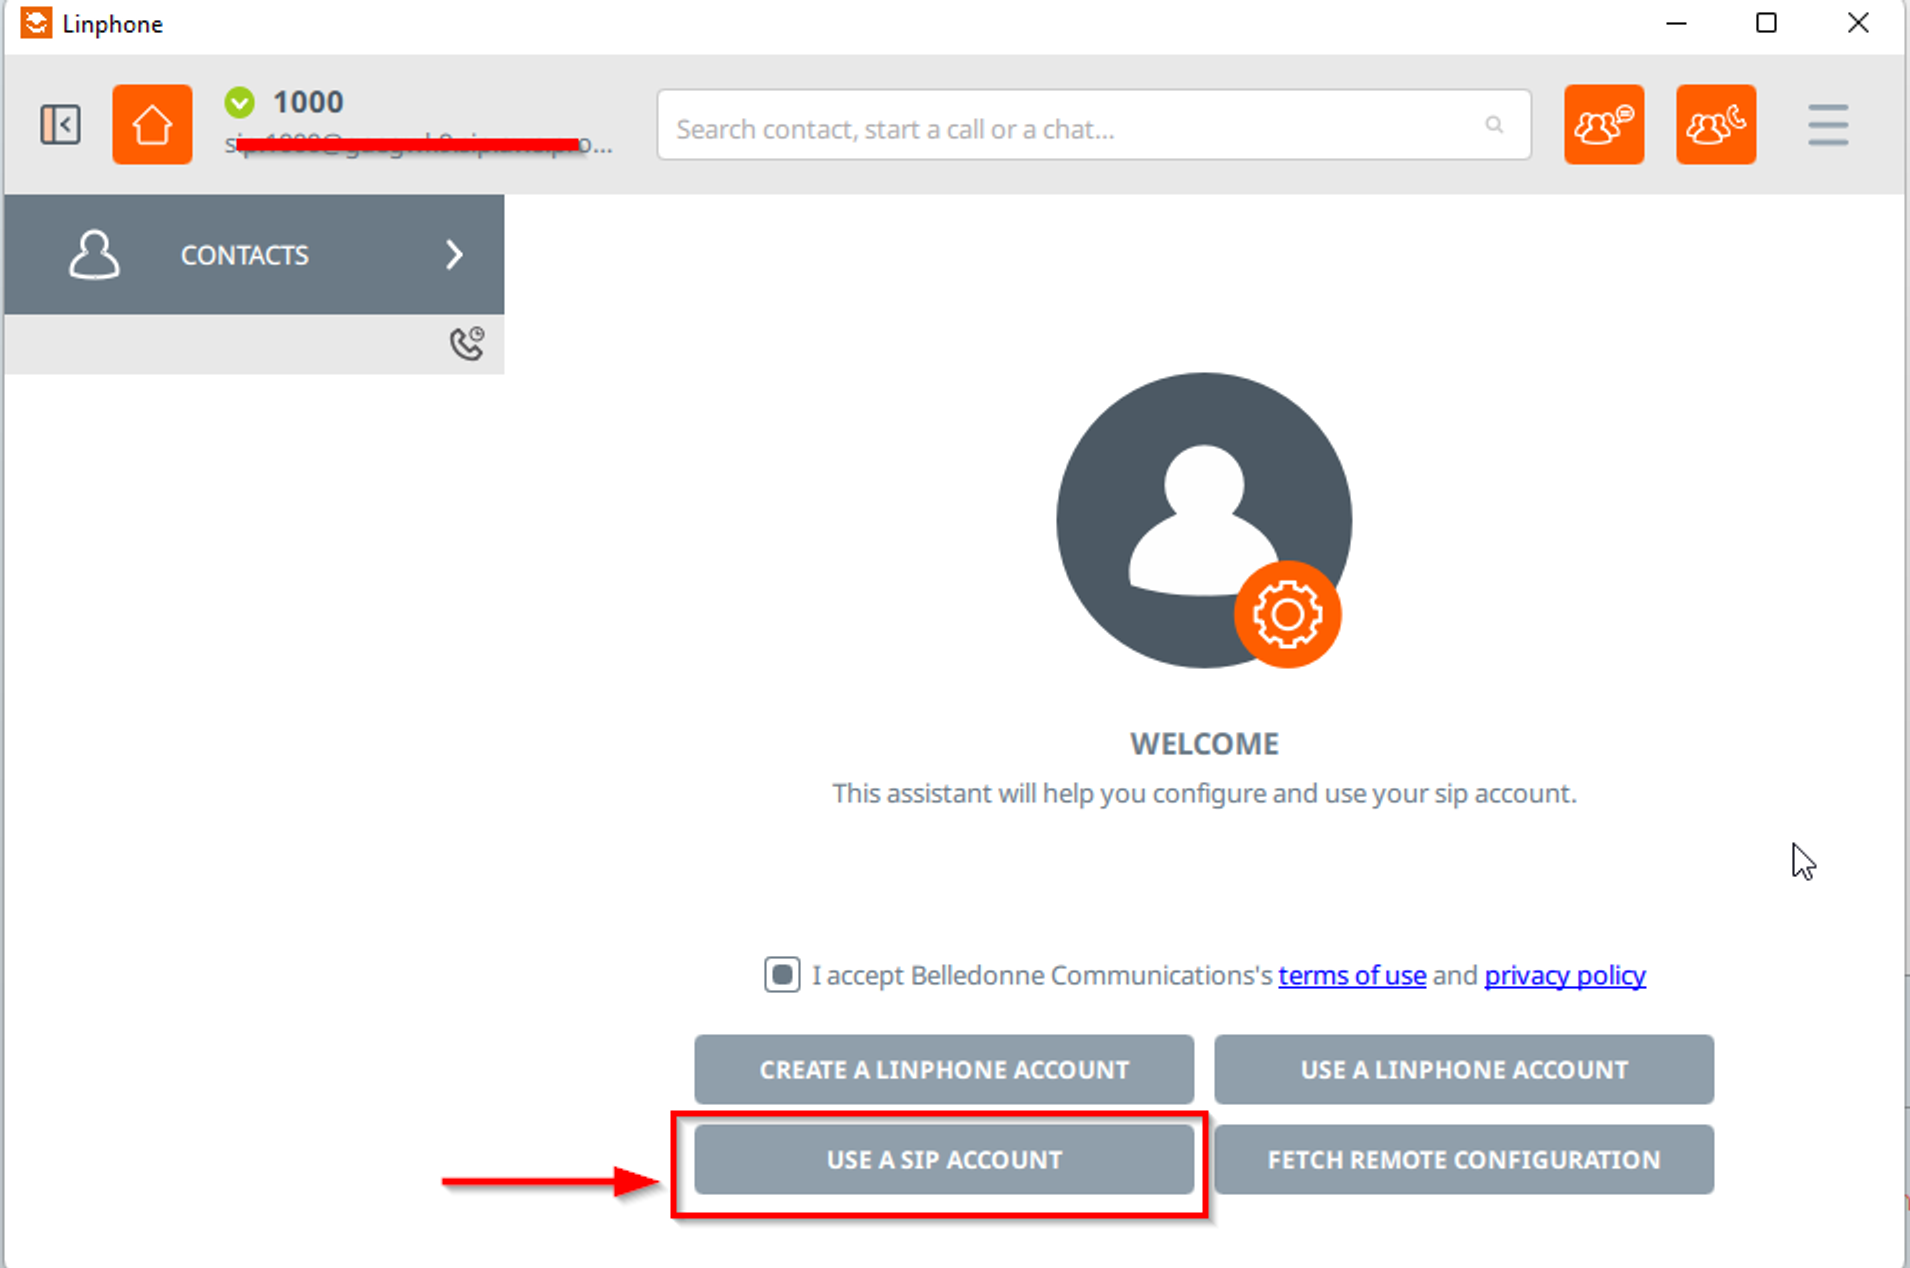Open the group chat icon
Image resolution: width=1910 pixels, height=1268 pixels.
click(1604, 125)
